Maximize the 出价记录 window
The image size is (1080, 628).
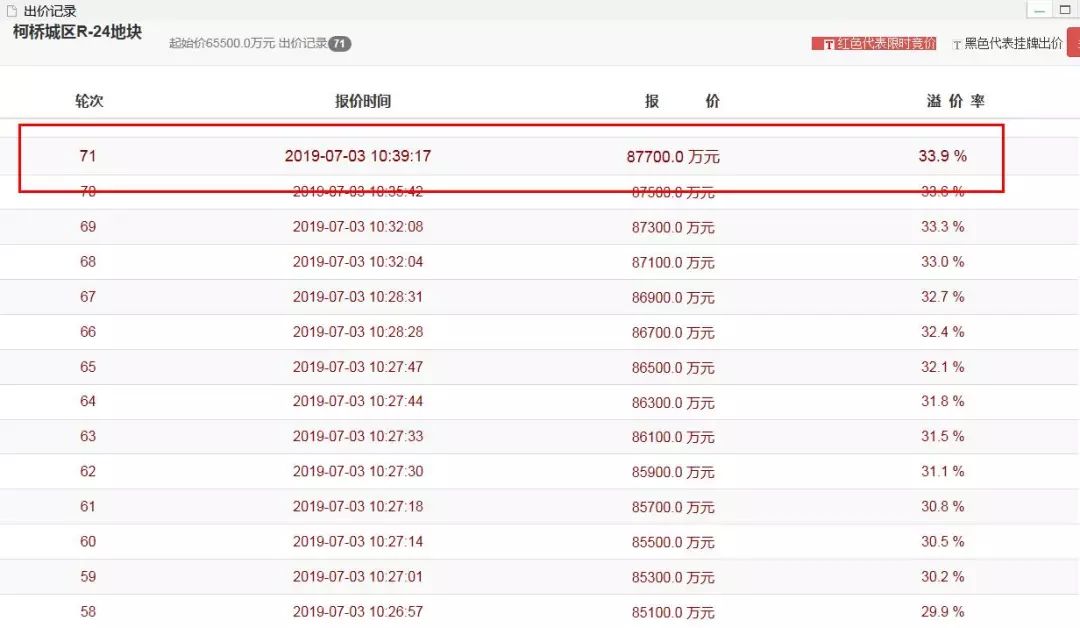tap(1064, 10)
